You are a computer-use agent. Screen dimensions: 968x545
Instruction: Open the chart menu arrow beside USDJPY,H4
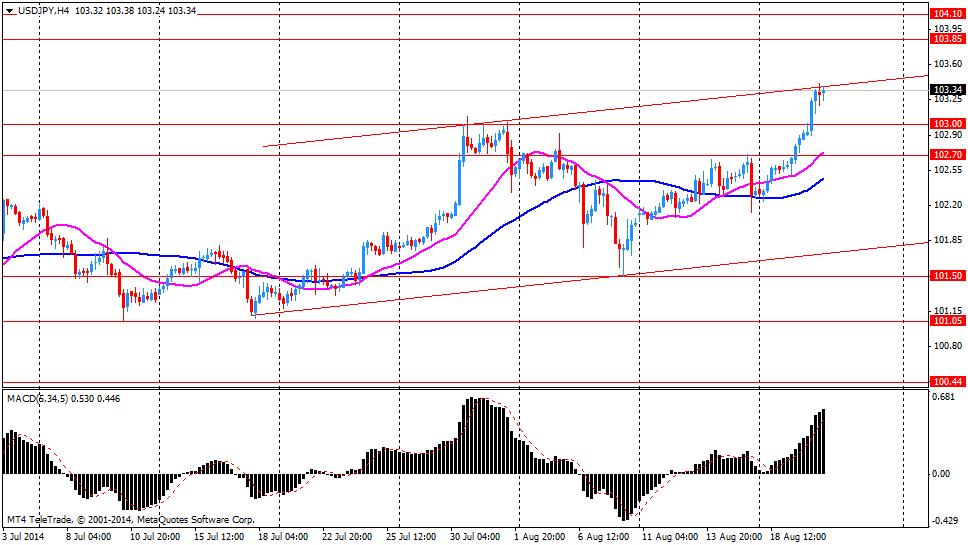pyautogui.click(x=9, y=10)
